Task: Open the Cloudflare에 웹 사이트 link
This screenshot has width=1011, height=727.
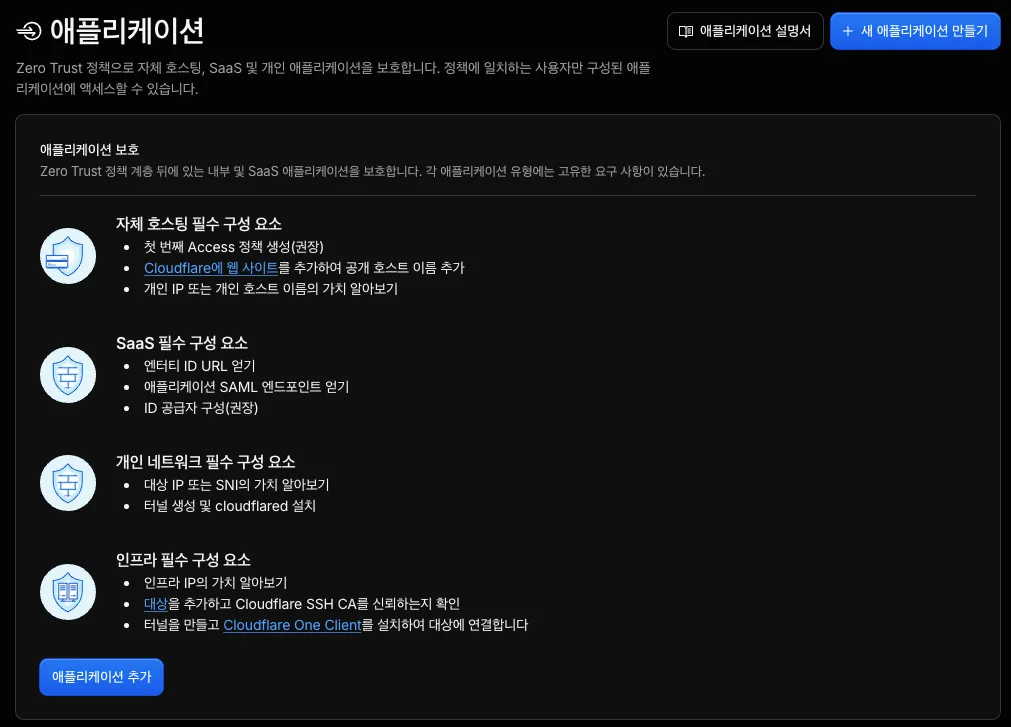Action: point(211,268)
